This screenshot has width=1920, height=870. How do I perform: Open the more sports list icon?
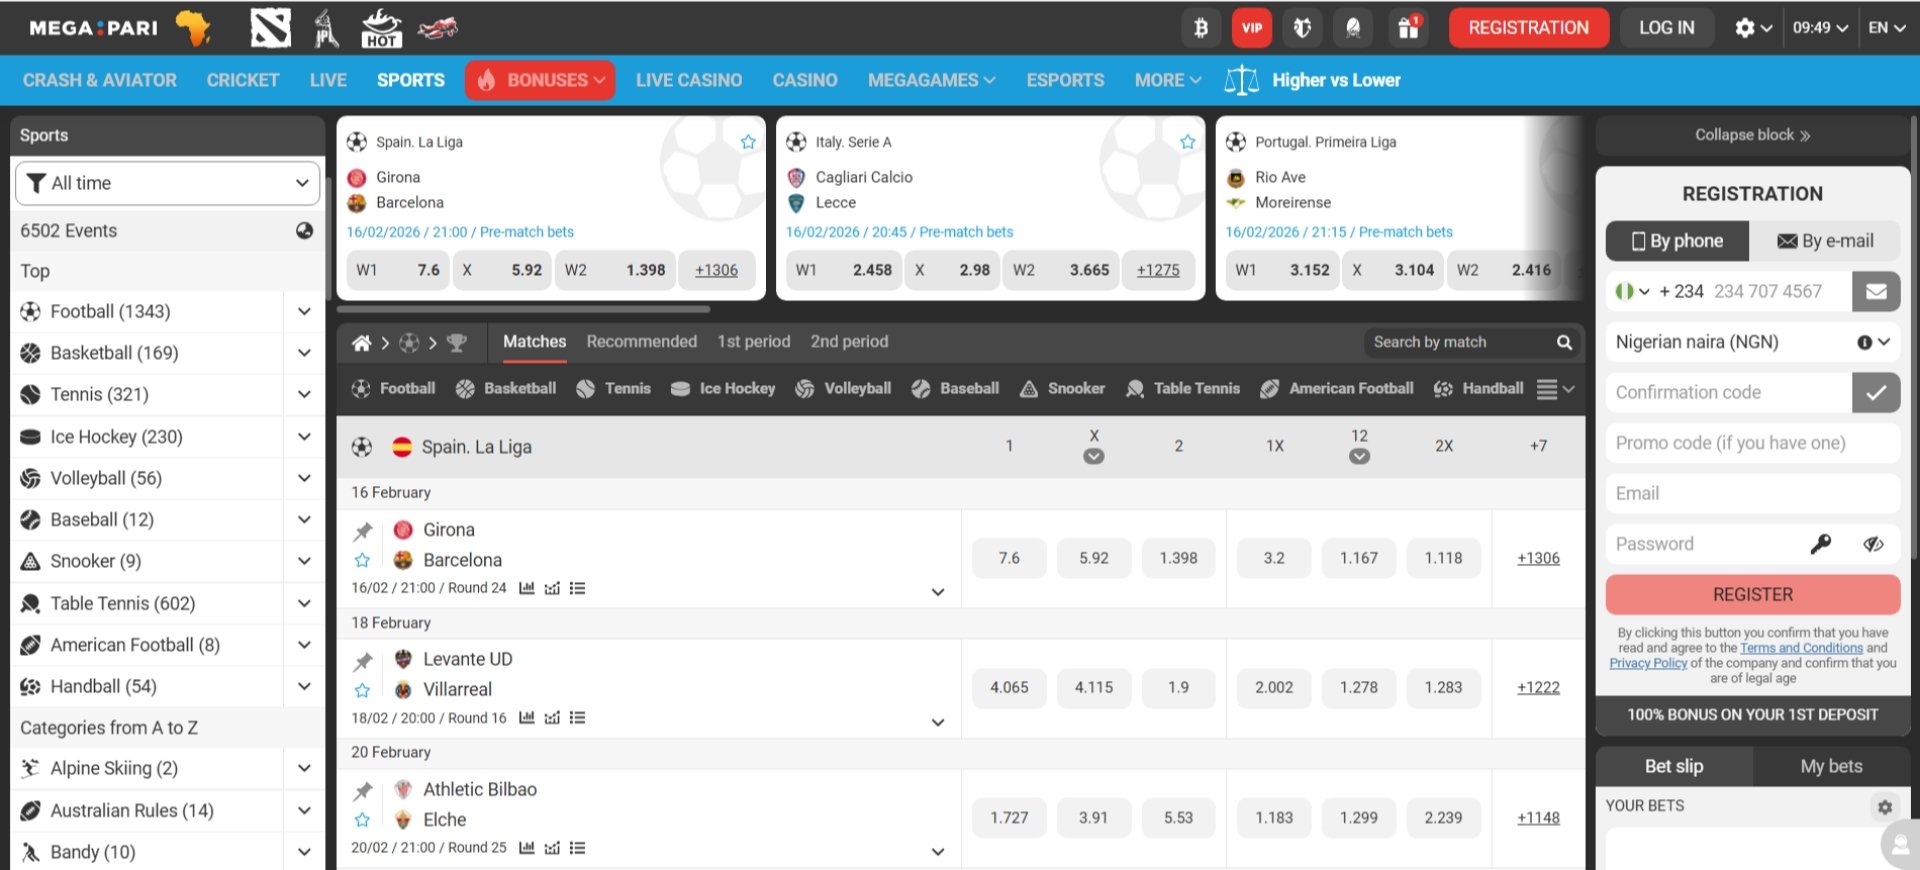(x=1555, y=389)
